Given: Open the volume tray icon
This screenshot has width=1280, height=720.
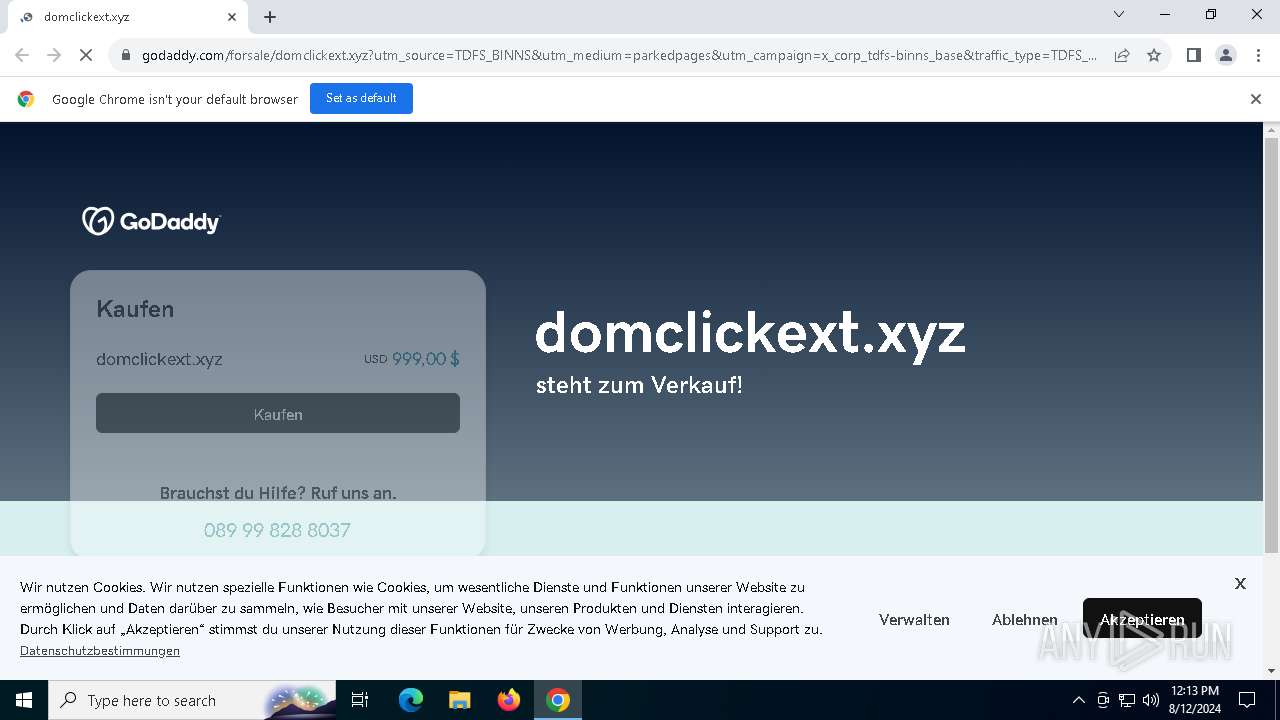Looking at the screenshot, I should click(1151, 700).
